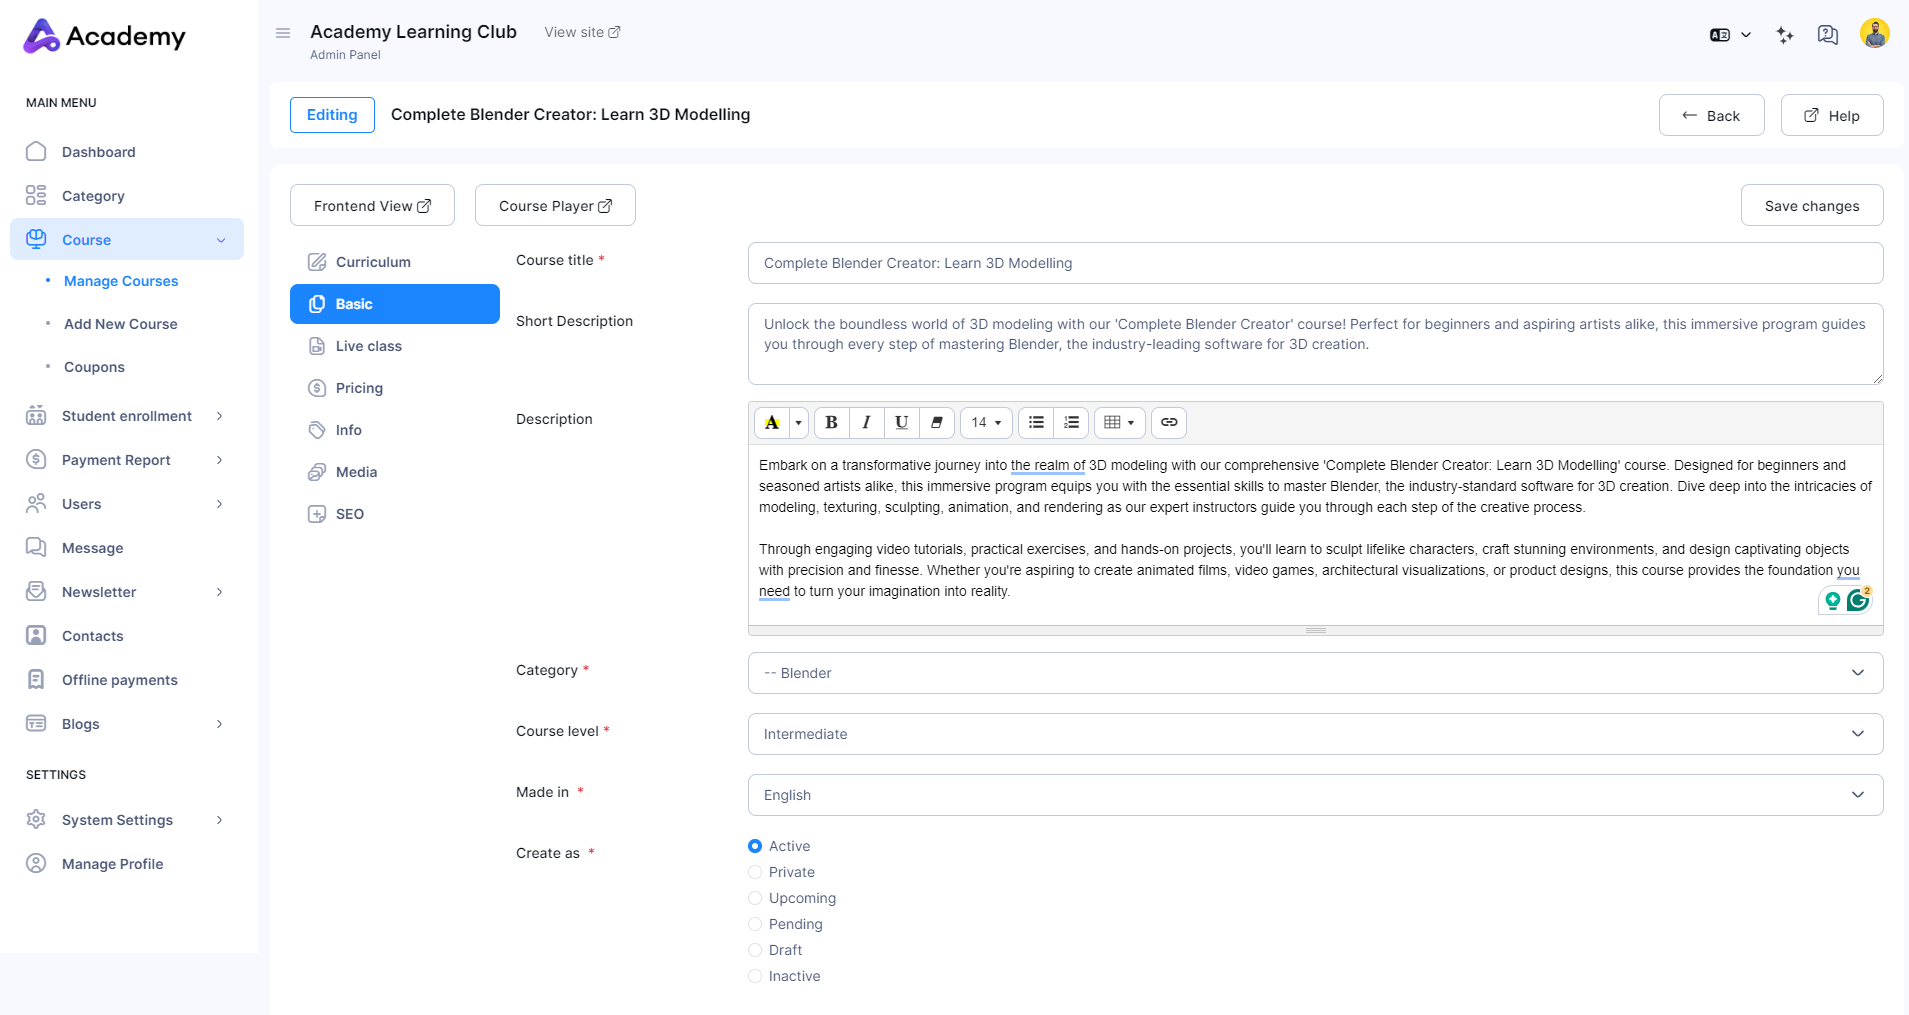Image resolution: width=1909 pixels, height=1015 pixels.
Task: Open the user profile avatar
Action: point(1874,33)
